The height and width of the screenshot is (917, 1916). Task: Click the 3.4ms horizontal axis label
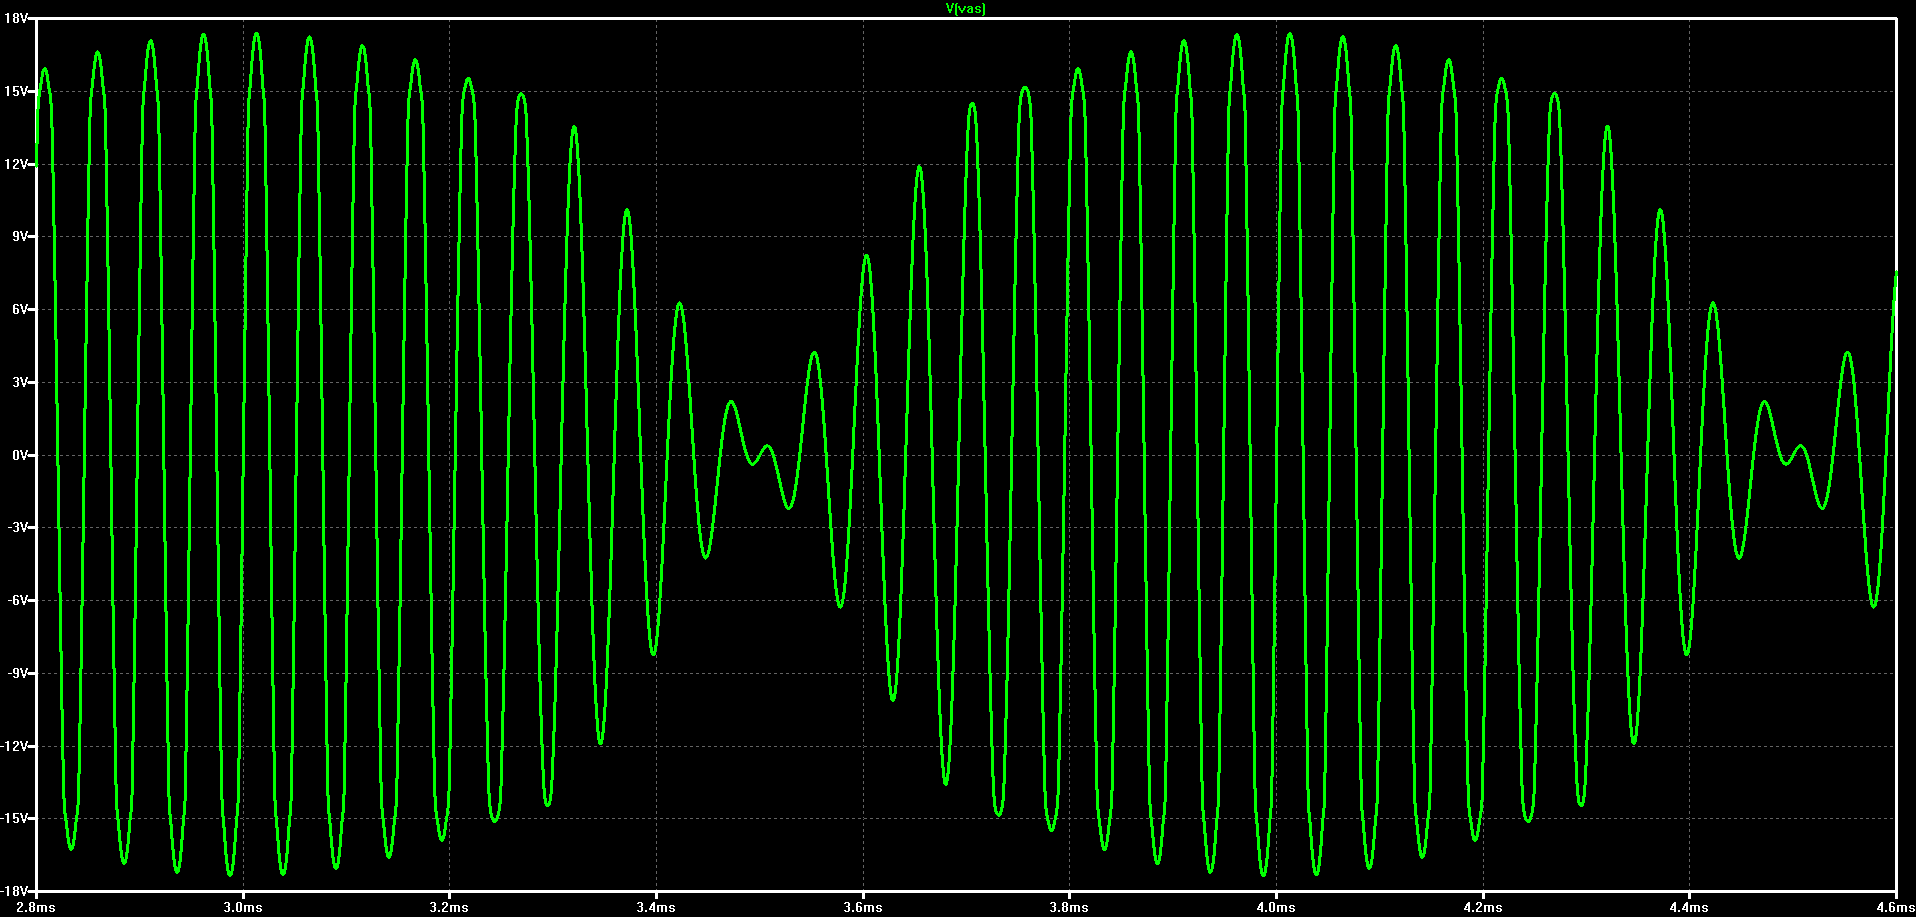pos(656,908)
